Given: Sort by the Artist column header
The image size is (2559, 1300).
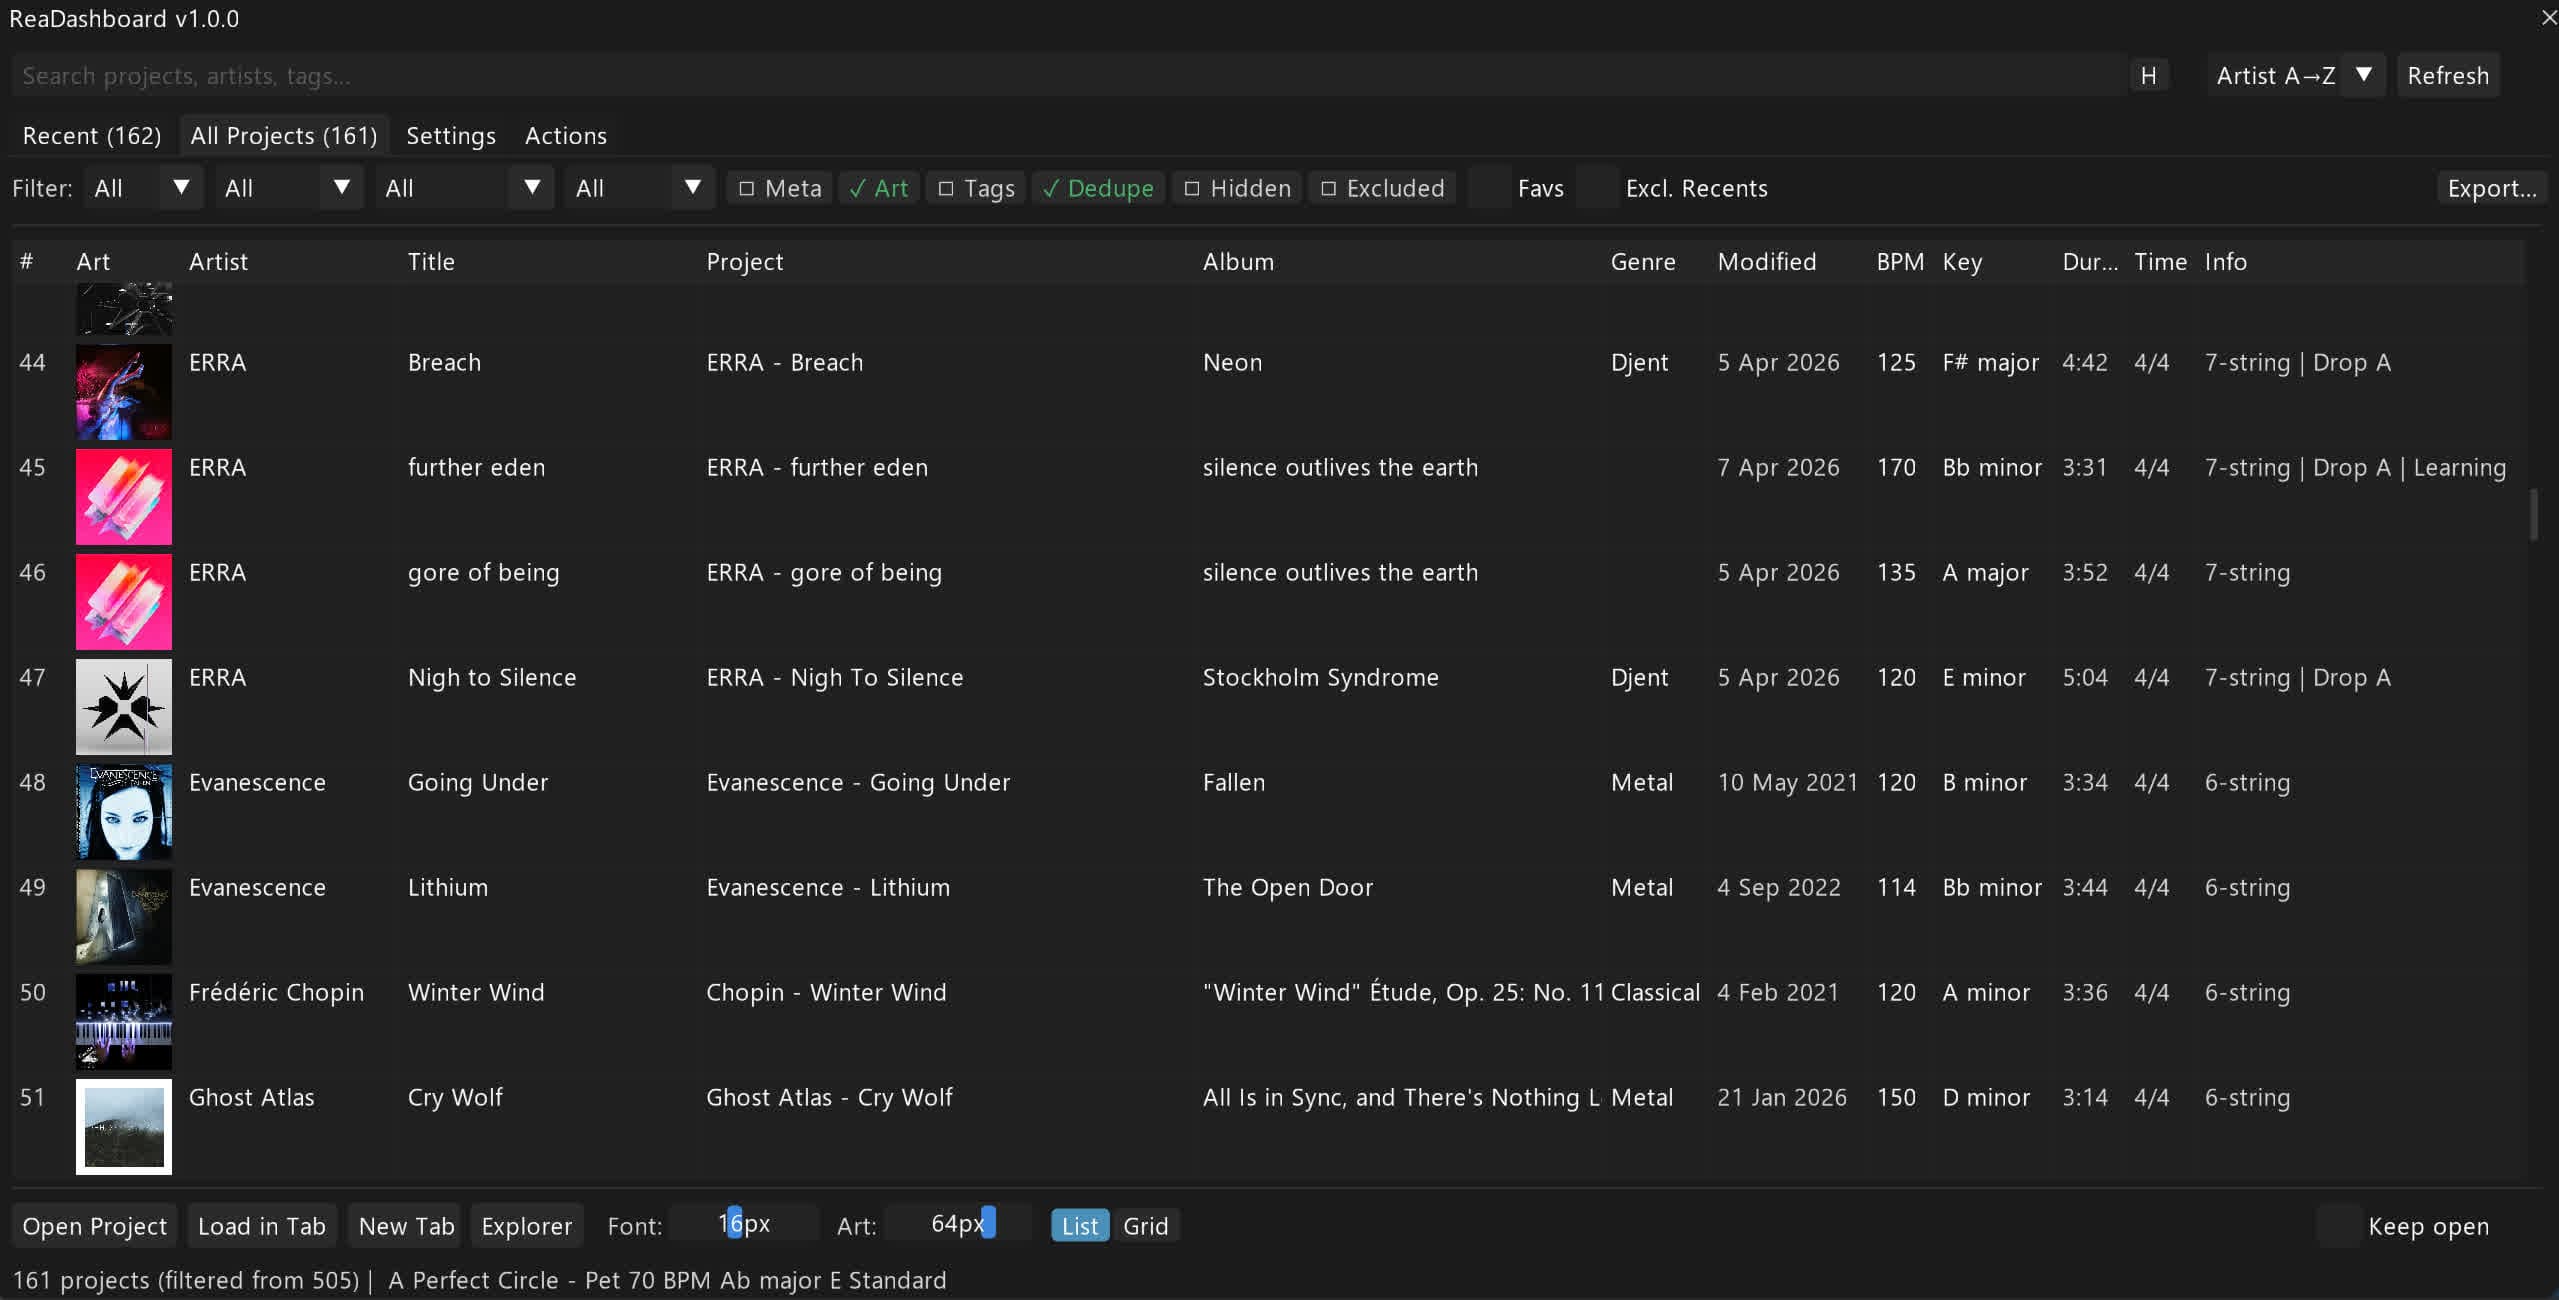Looking at the screenshot, I should point(218,262).
